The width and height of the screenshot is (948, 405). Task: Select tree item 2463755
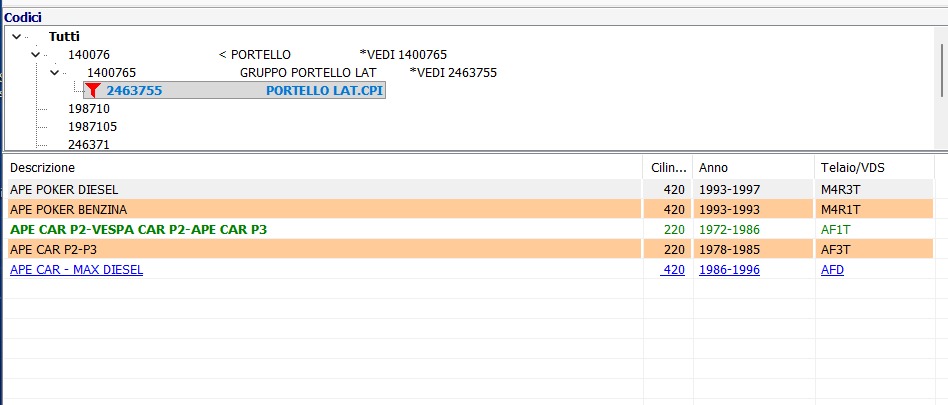pos(134,91)
